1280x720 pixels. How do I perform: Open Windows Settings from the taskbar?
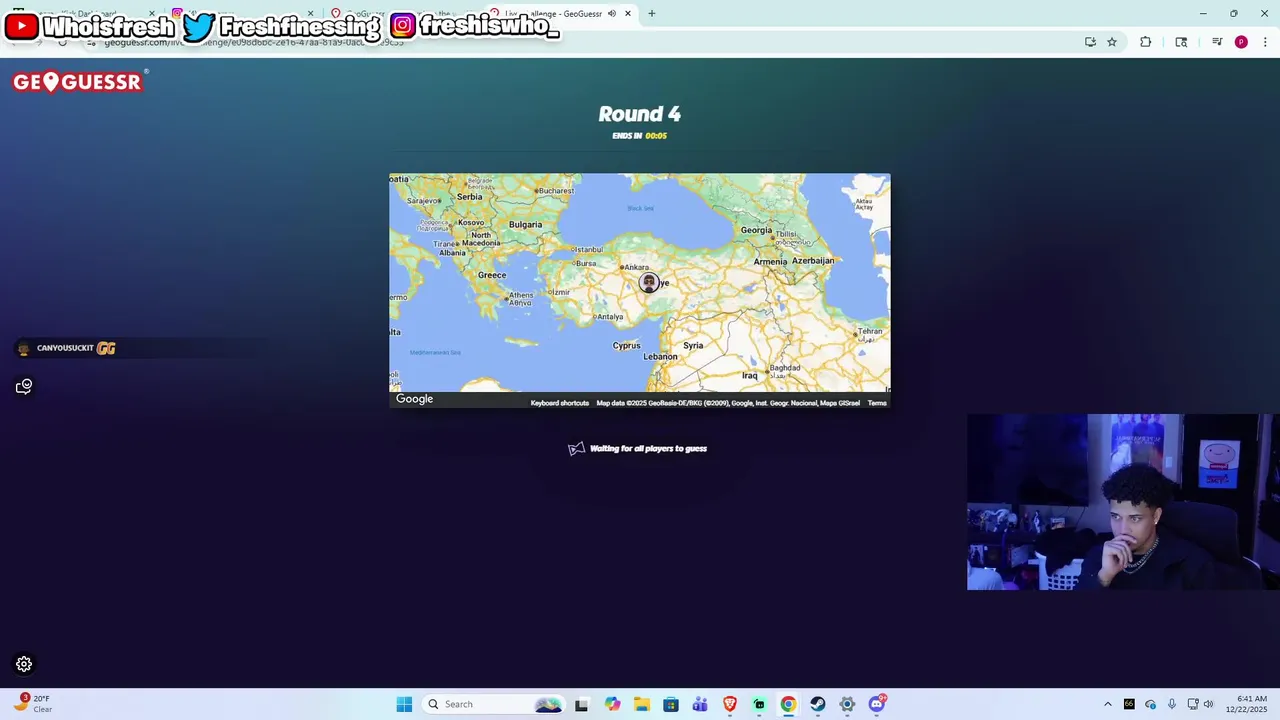[847, 704]
